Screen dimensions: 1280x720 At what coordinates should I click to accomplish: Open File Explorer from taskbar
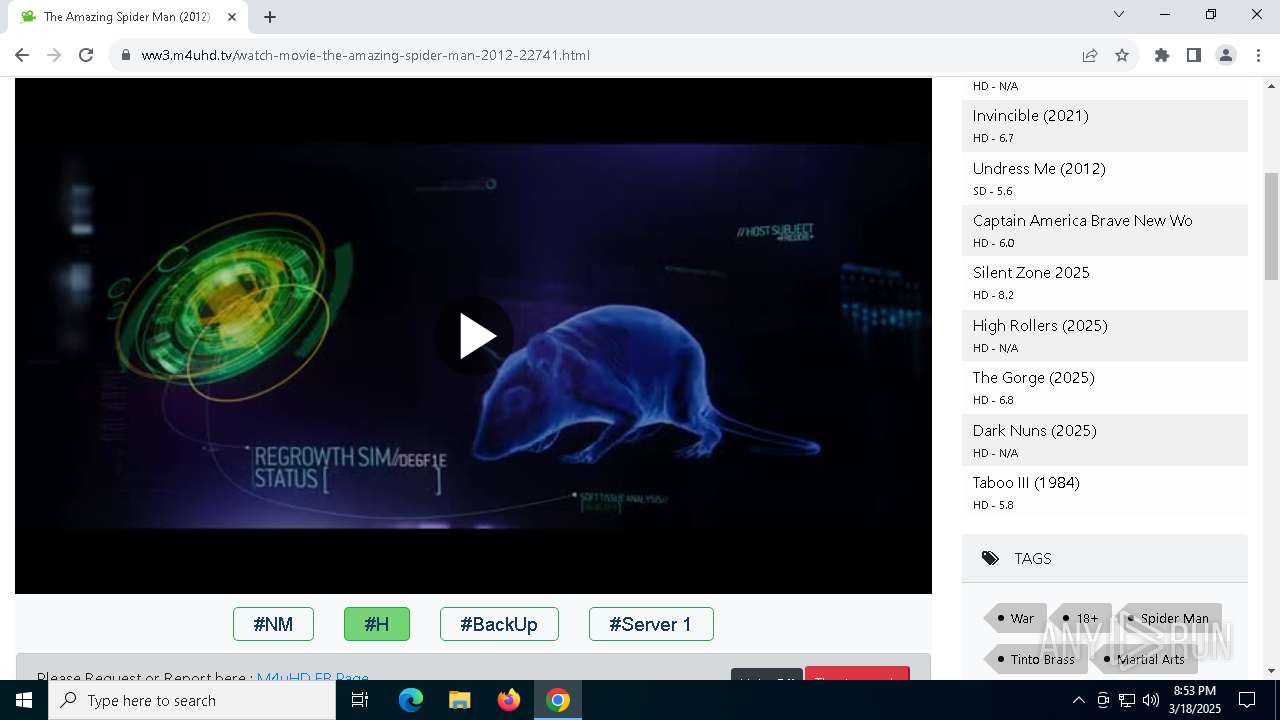(x=460, y=700)
